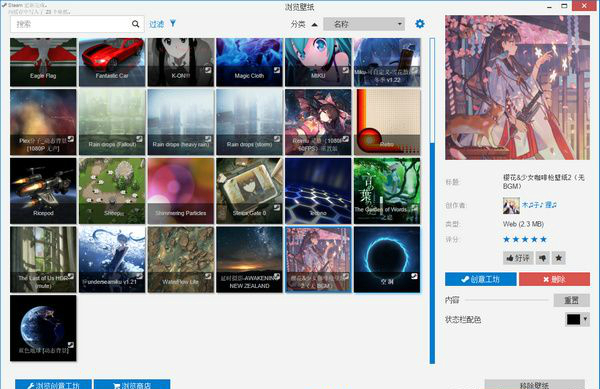600x389 pixels.
Task: Click the red 删除 delete button
Action: click(x=554, y=279)
